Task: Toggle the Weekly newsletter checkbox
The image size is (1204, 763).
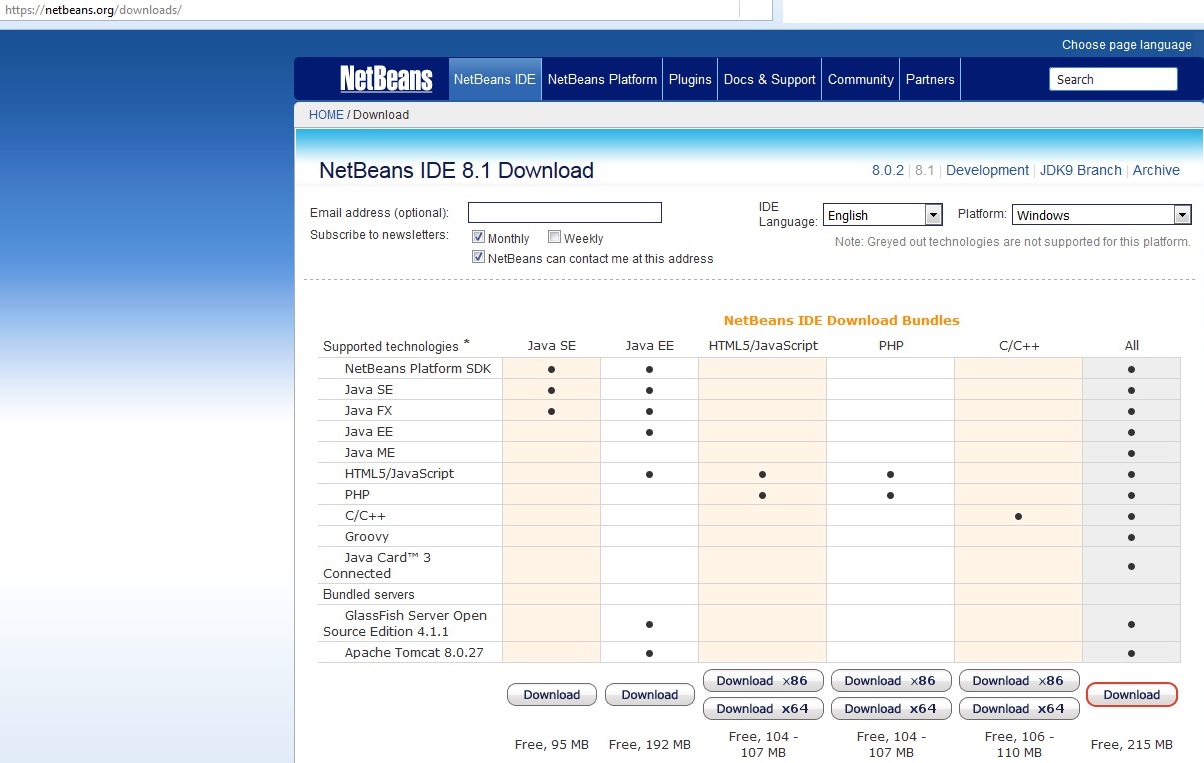Action: point(554,237)
